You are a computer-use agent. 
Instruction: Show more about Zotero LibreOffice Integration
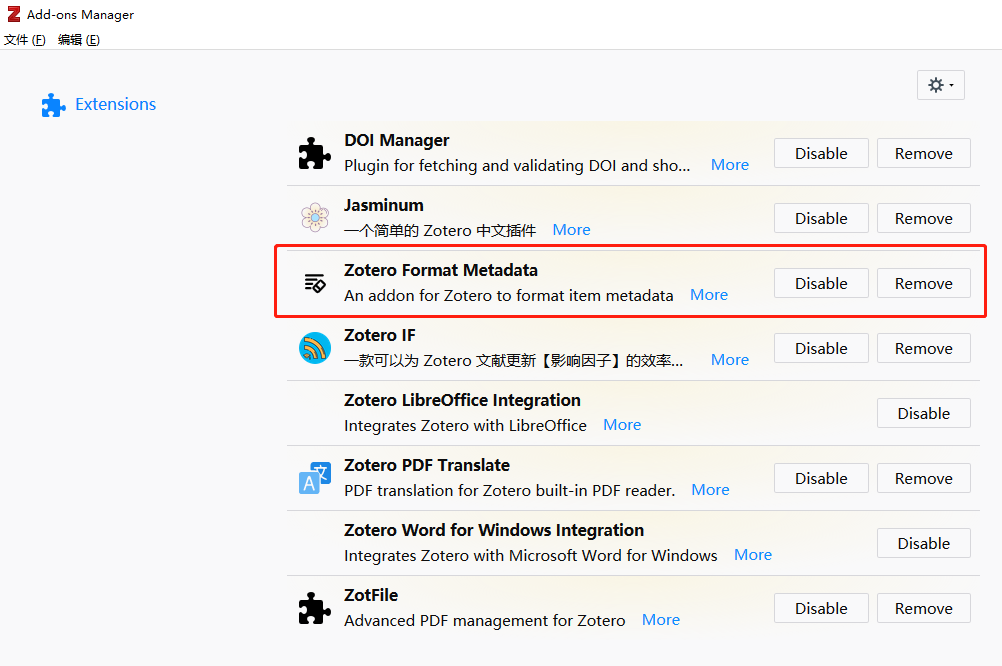(x=622, y=425)
